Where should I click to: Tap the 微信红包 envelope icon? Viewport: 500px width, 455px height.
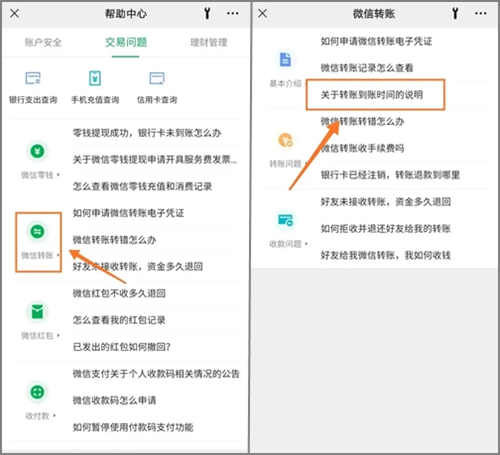point(37,312)
